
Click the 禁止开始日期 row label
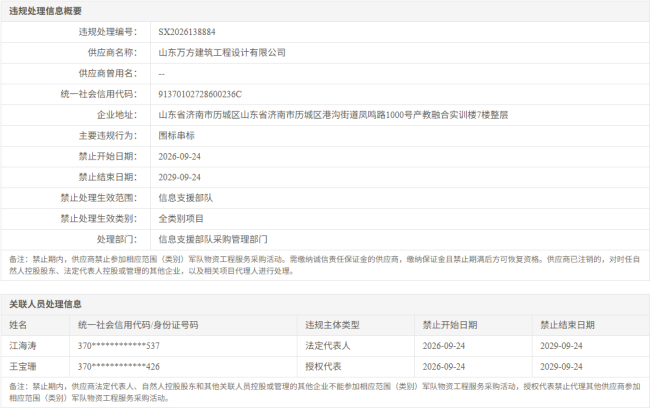point(108,156)
